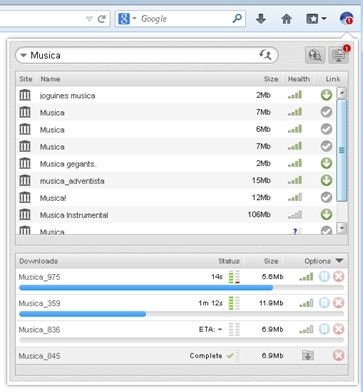Select the joguines musica result
Screen dimensions: 363x392
coord(67,96)
